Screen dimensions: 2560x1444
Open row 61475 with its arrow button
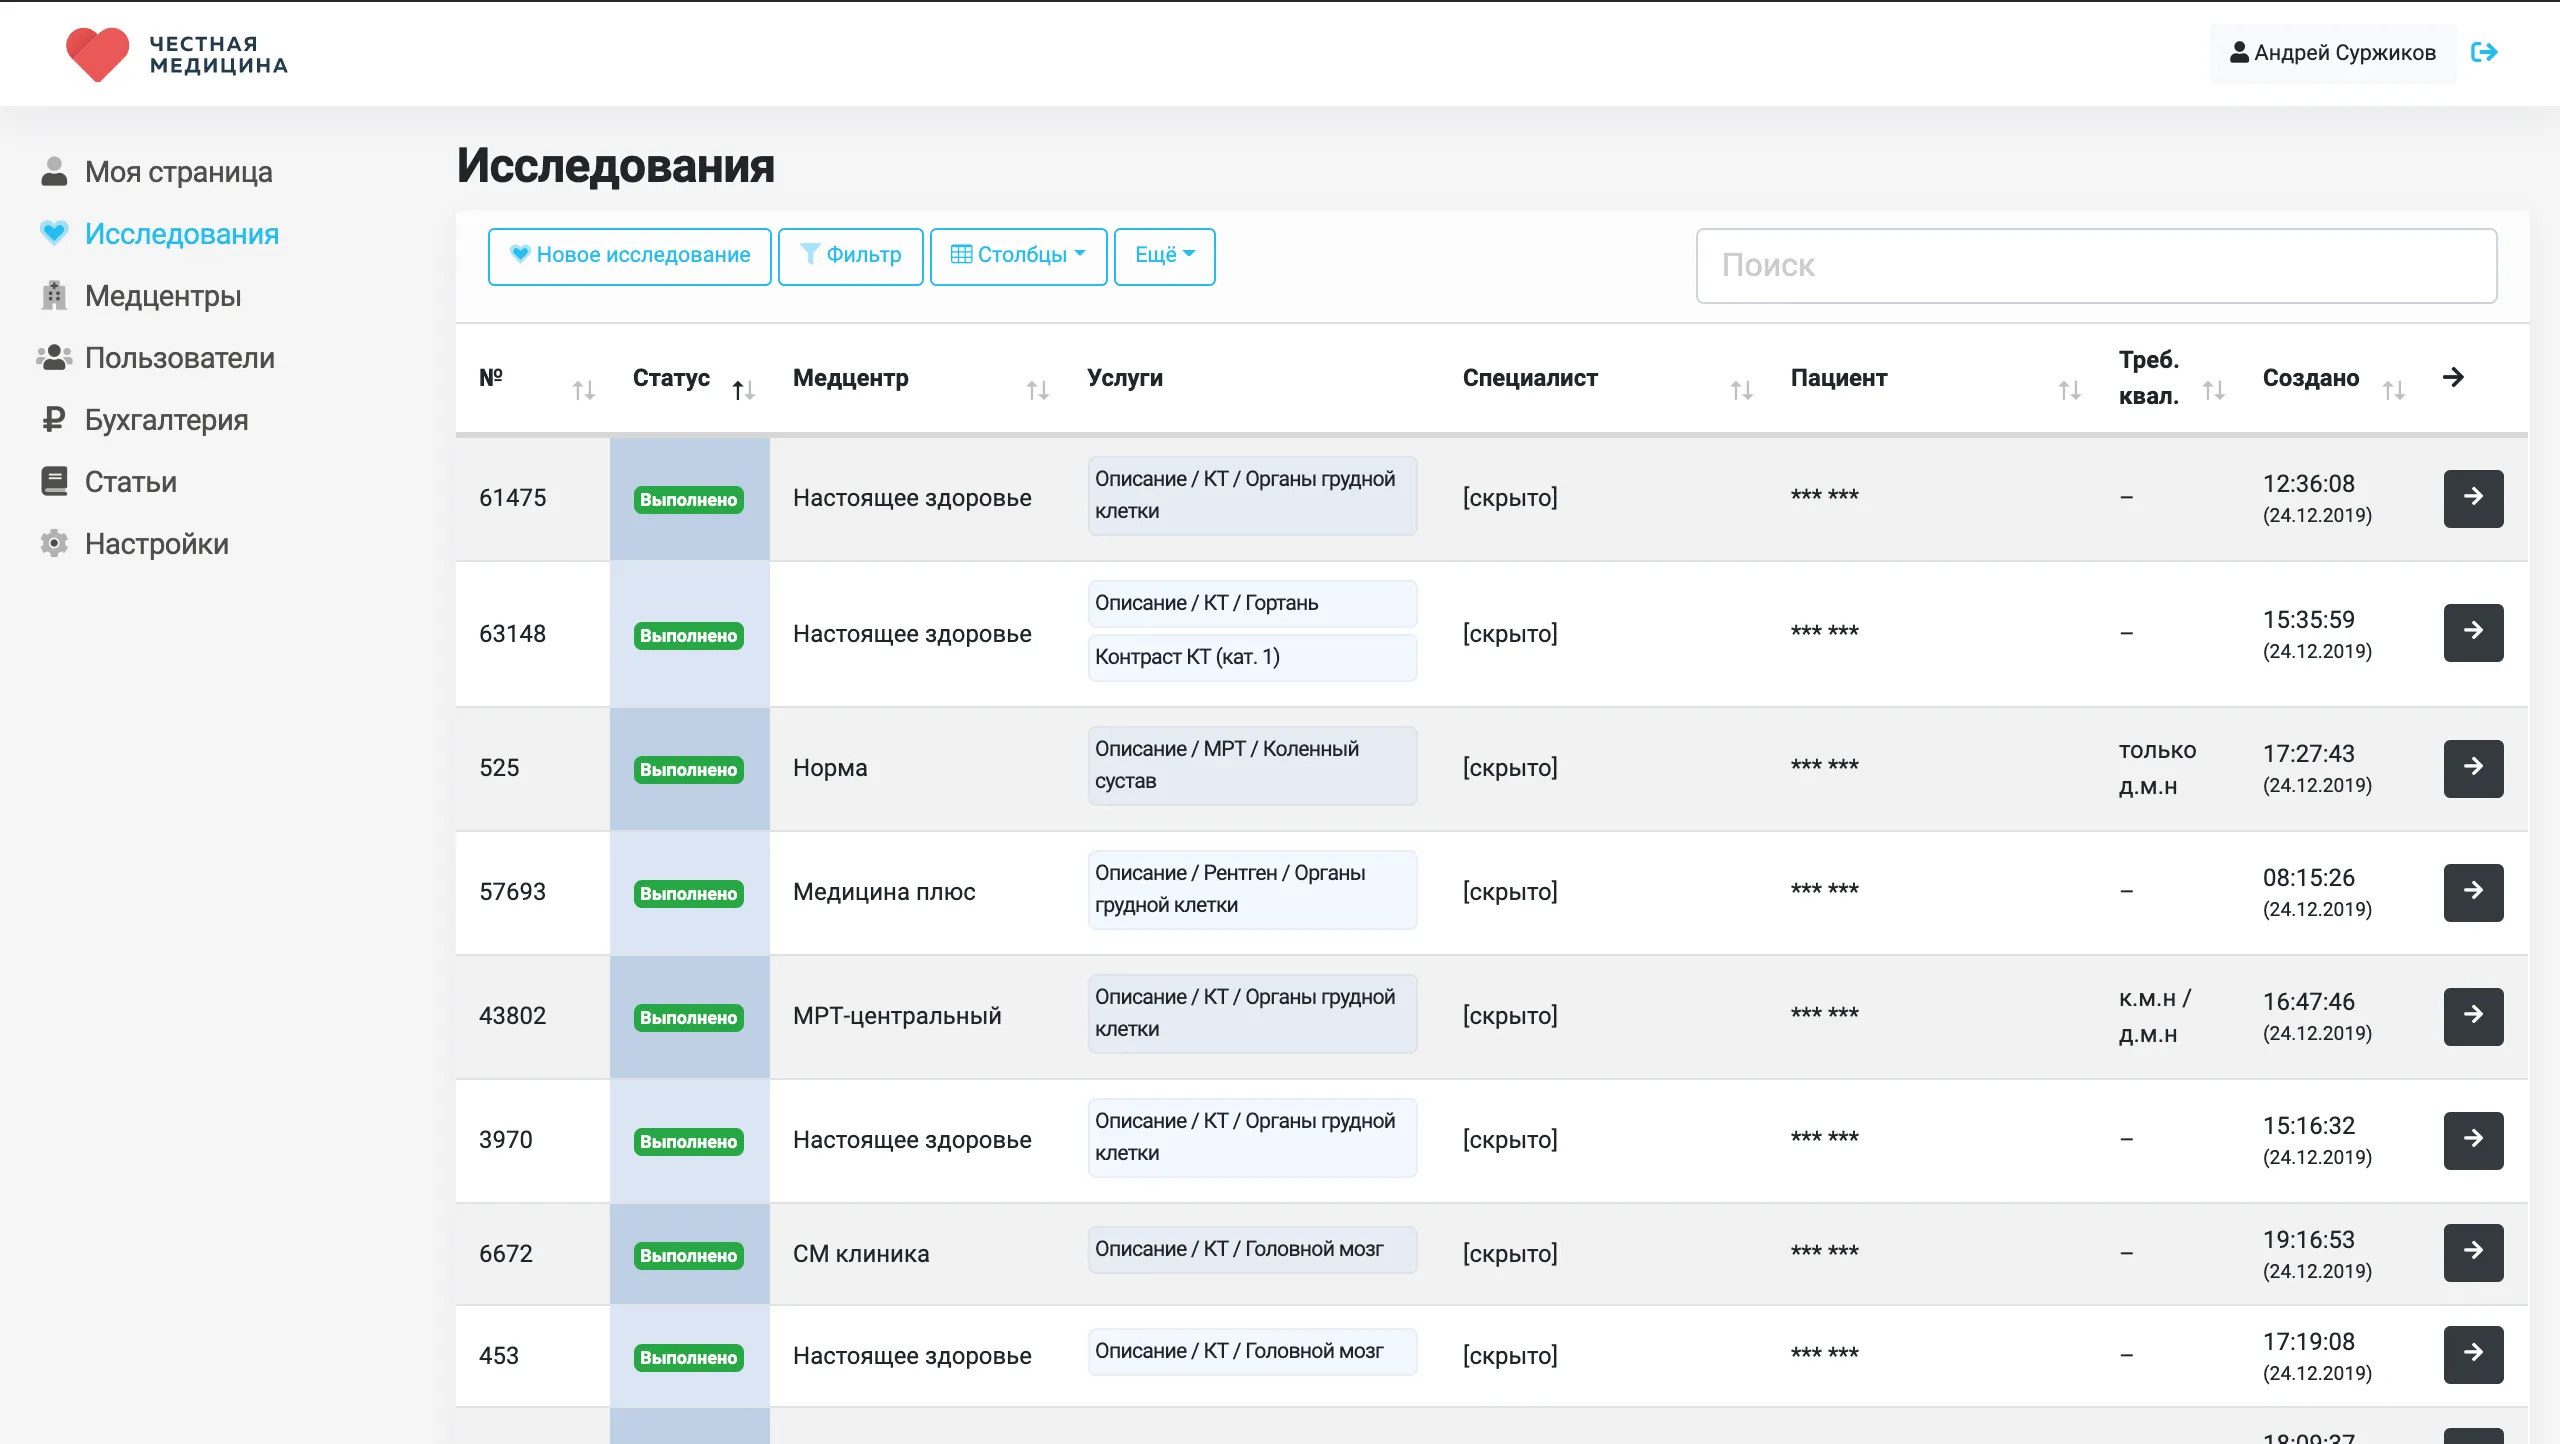tap(2472, 497)
